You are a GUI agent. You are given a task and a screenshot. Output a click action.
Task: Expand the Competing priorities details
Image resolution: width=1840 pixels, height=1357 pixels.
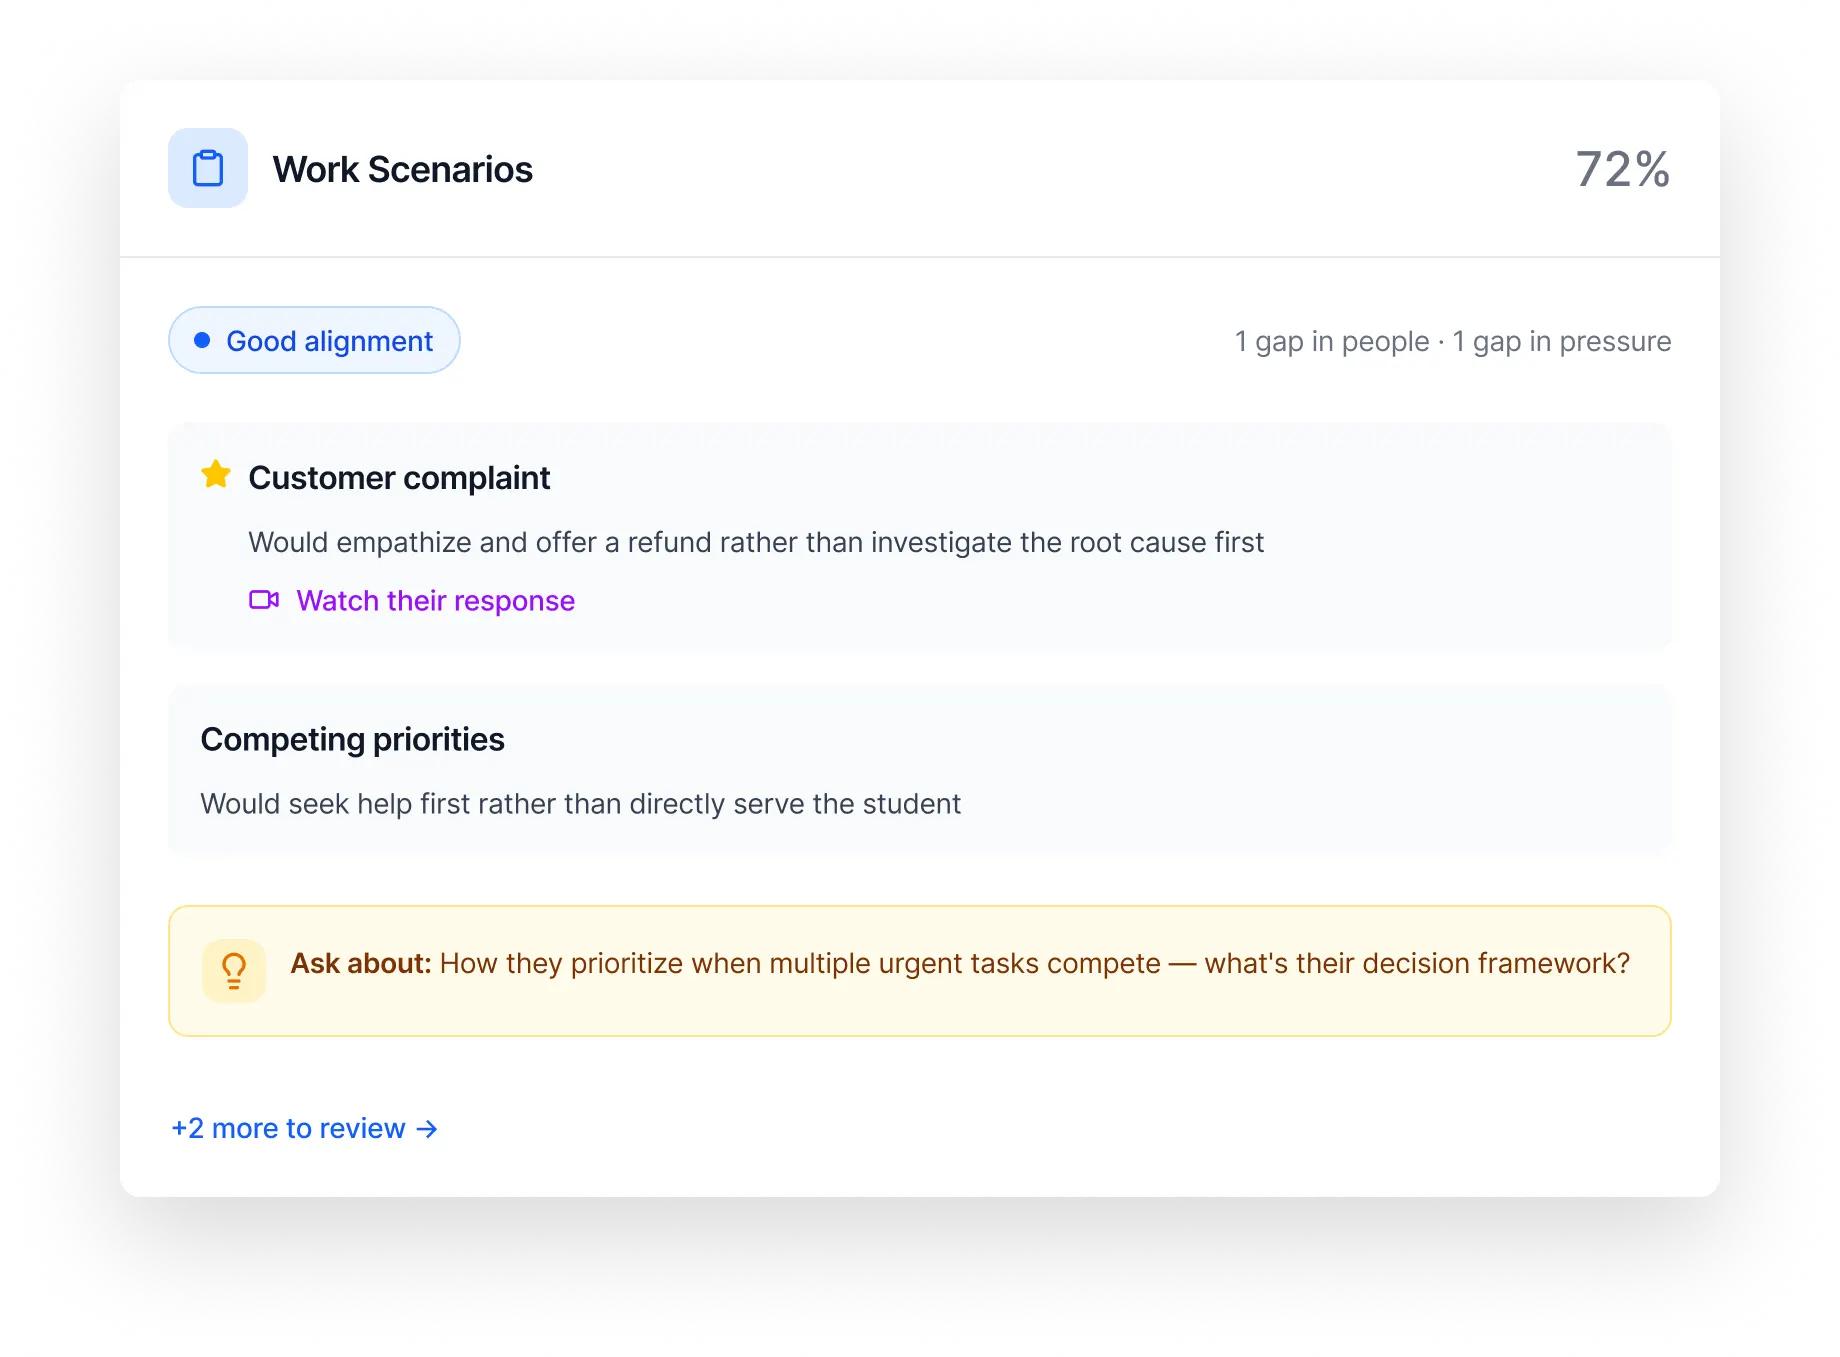[353, 739]
